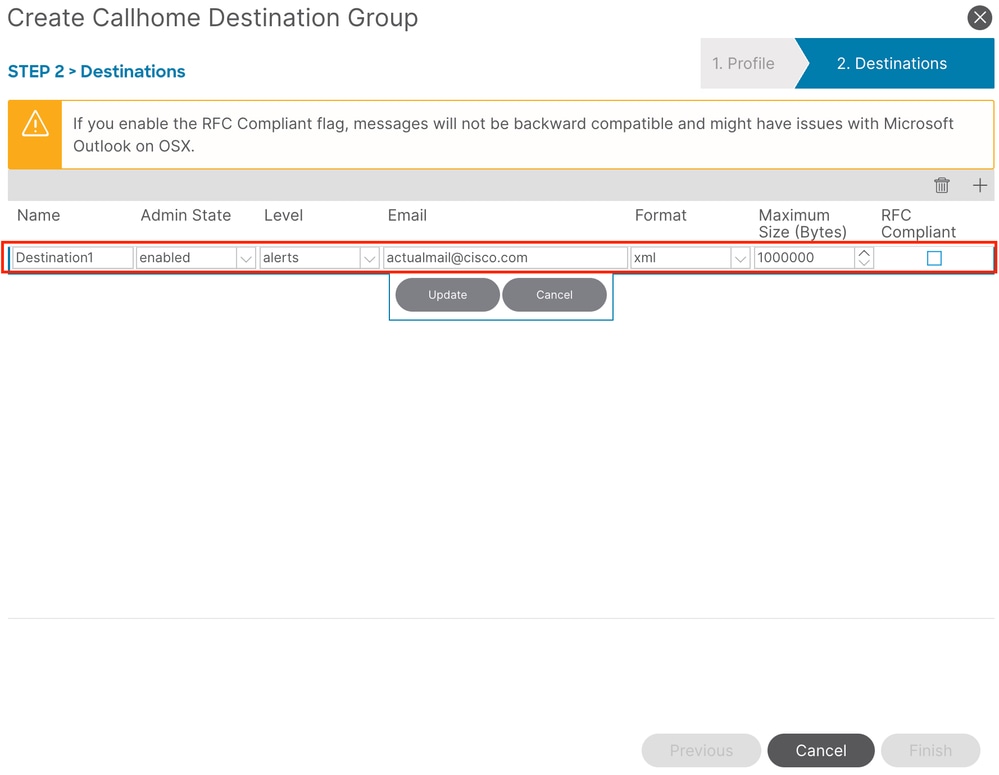
Task: Toggle RFC Compliant off for Destination1
Action: pyautogui.click(x=934, y=257)
